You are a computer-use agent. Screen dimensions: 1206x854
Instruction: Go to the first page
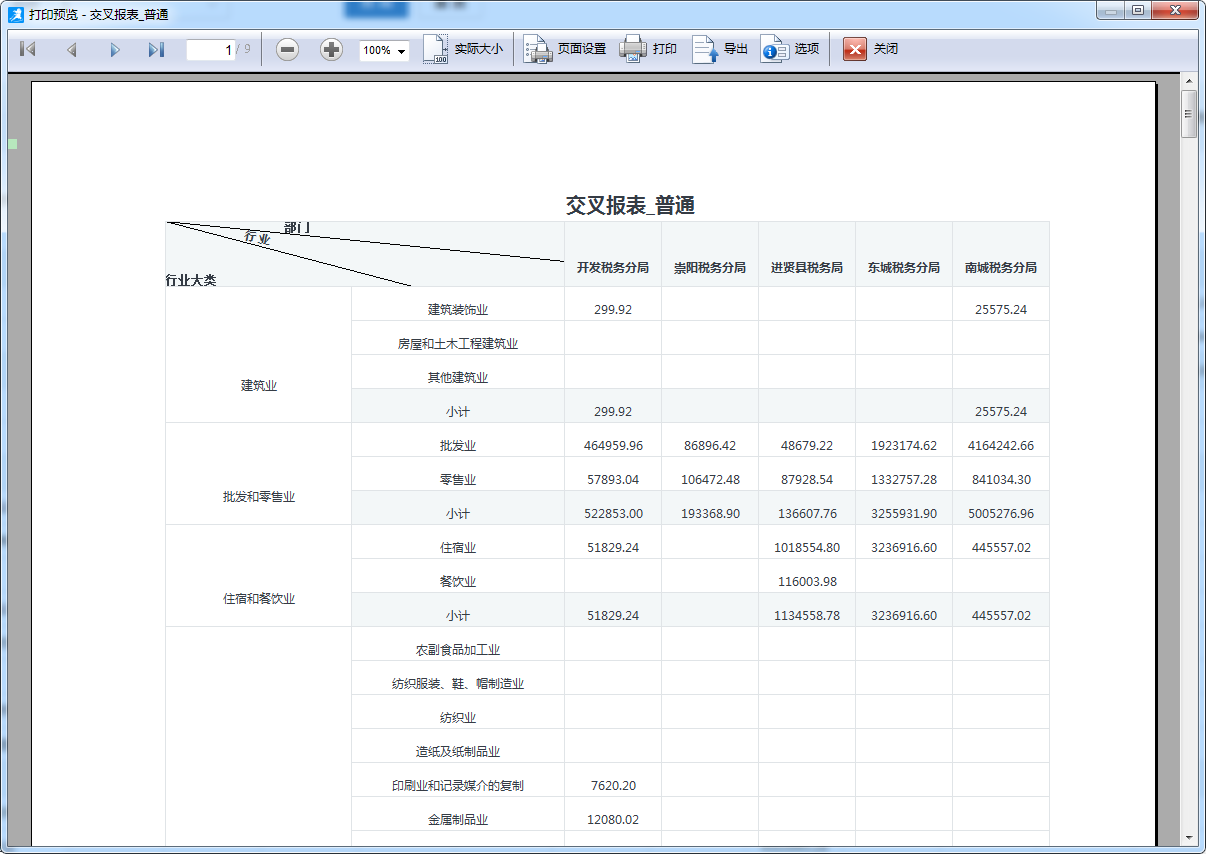[x=28, y=49]
